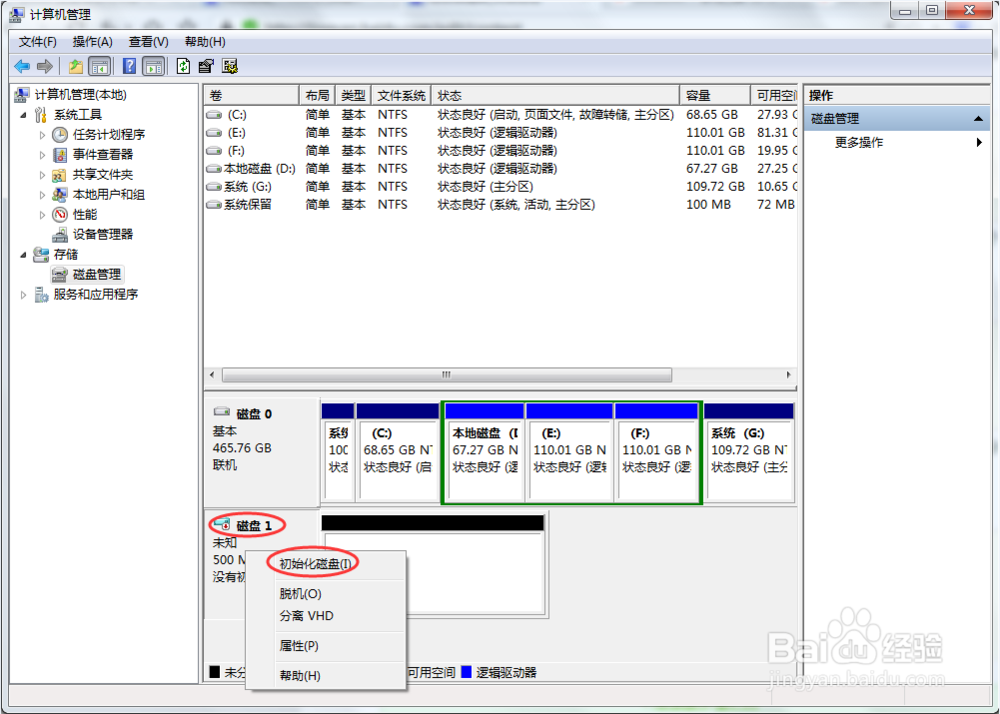Sort by the 布局 column header
This screenshot has width=1000, height=714.
(317, 96)
